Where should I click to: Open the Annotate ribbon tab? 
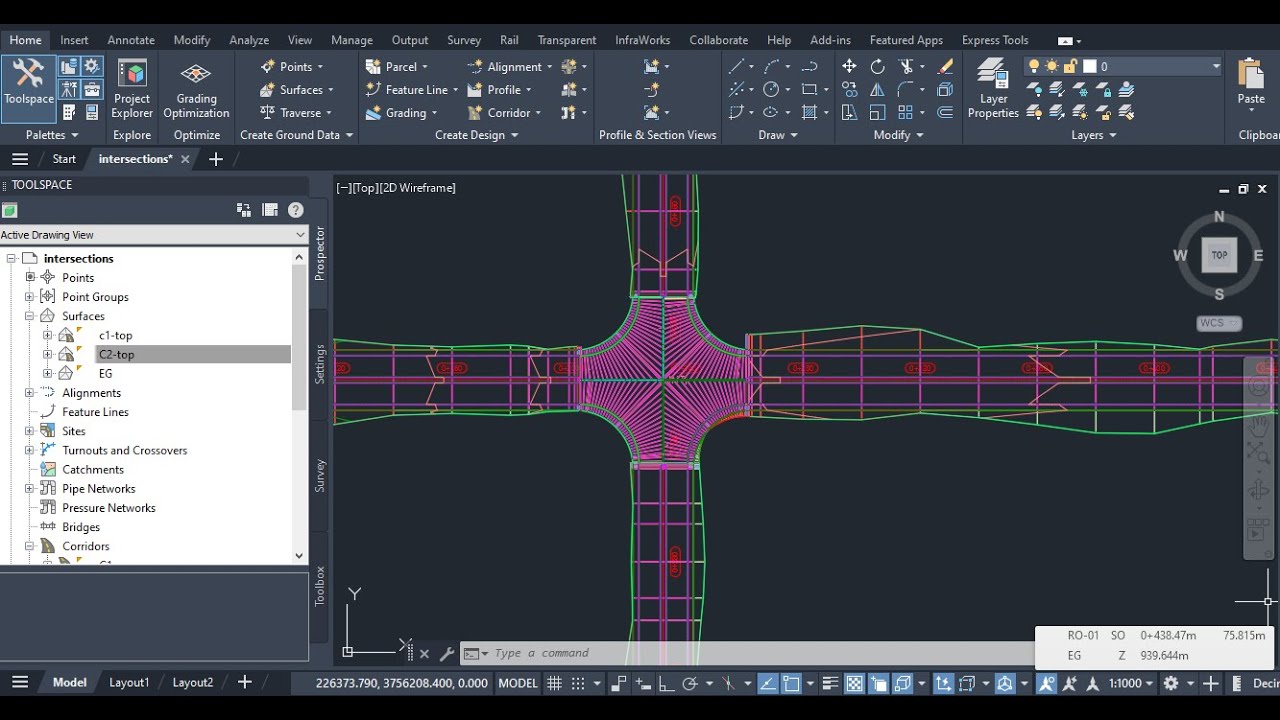coord(131,40)
